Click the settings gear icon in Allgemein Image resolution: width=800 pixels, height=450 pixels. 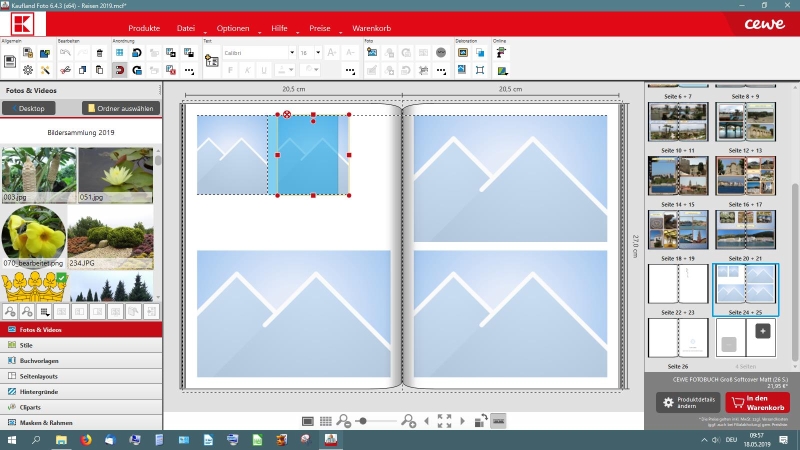[x=28, y=70]
